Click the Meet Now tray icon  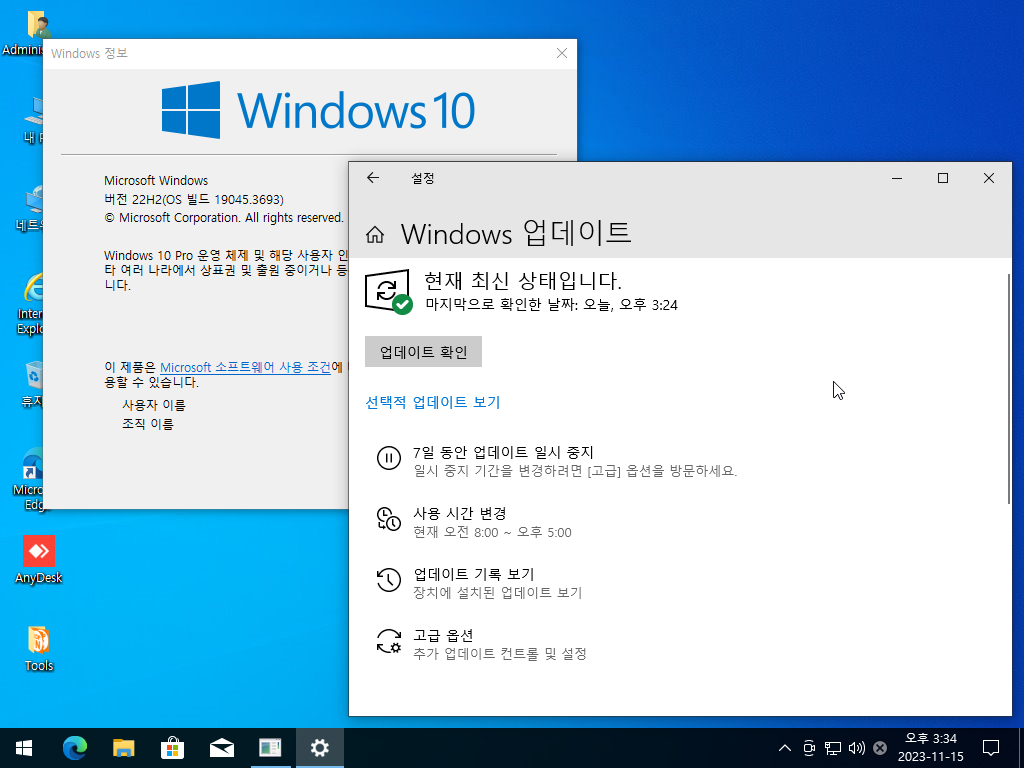(x=809, y=748)
